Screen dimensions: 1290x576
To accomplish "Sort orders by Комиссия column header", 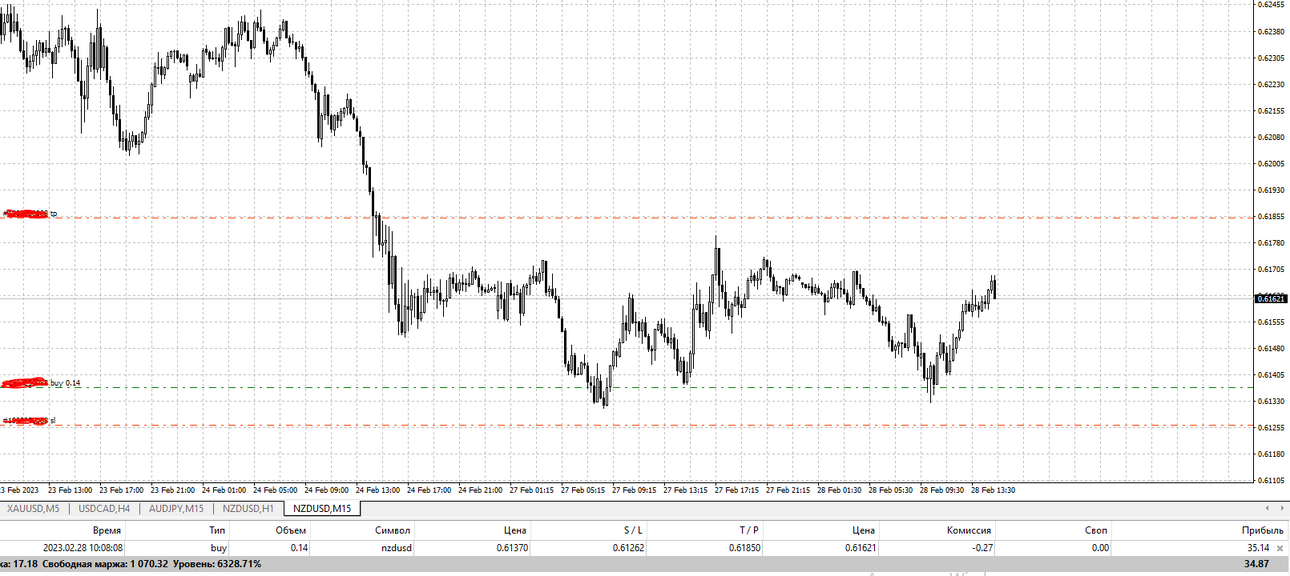I will tap(968, 530).
